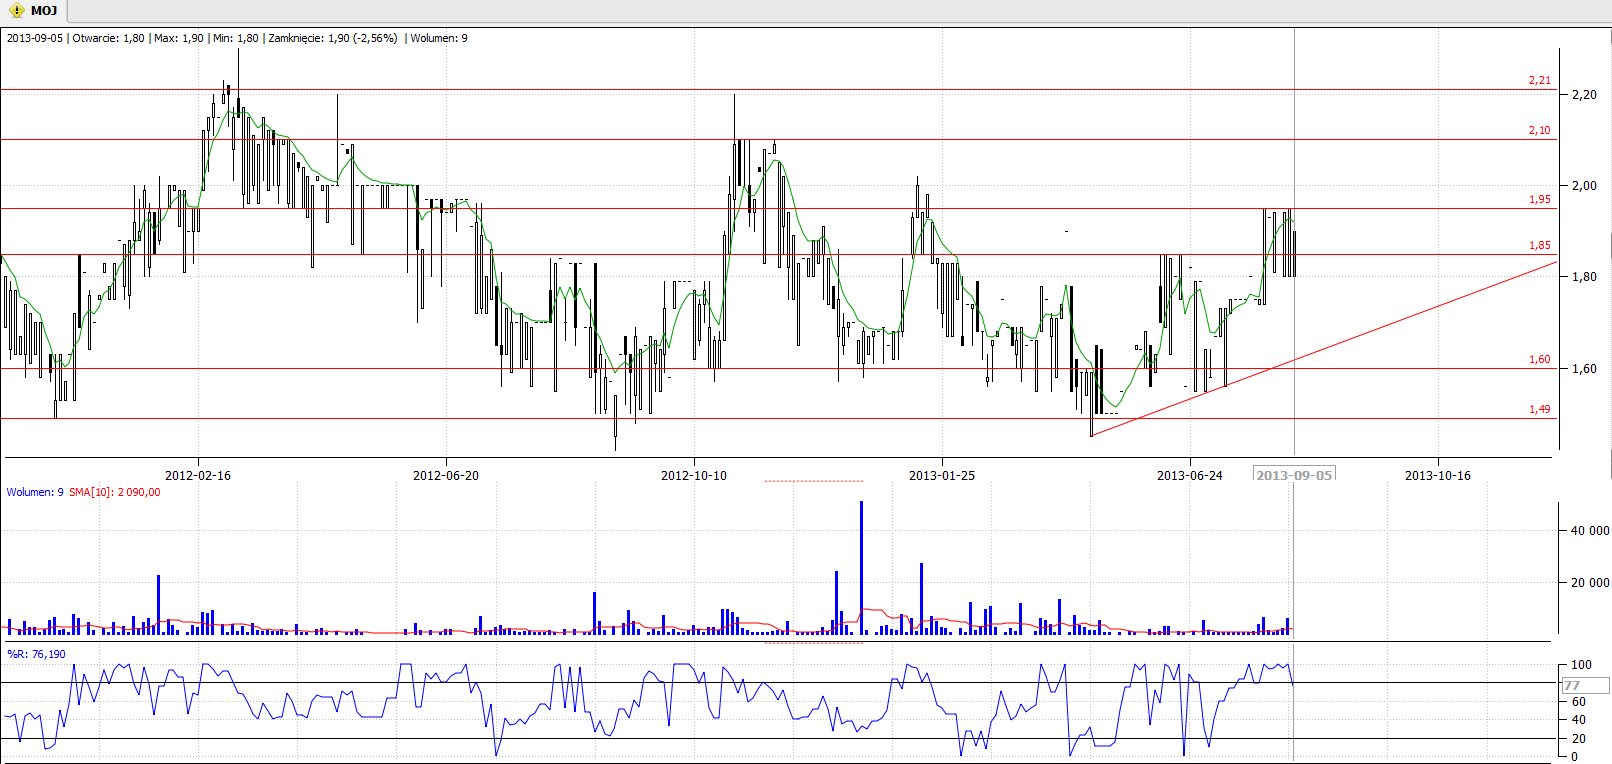
Task: Click the yellow warning icon beside MOJ
Action: [x=16, y=10]
